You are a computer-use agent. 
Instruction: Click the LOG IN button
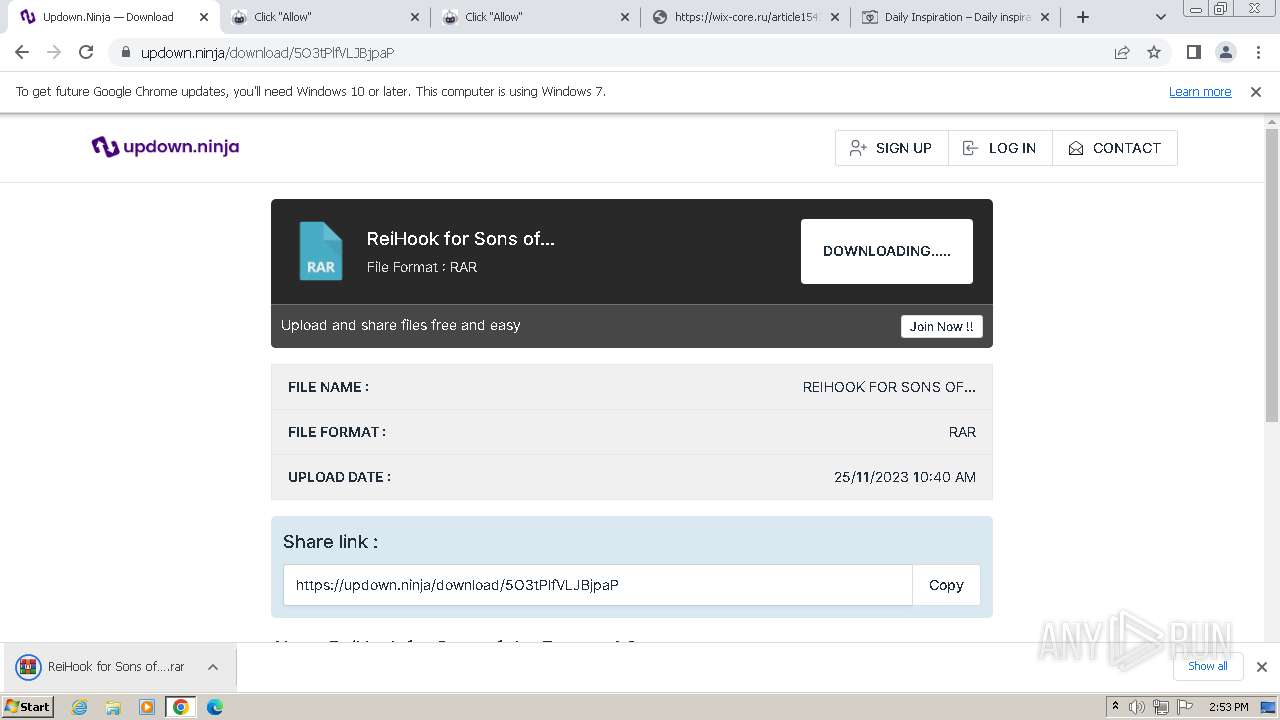click(x=1000, y=148)
